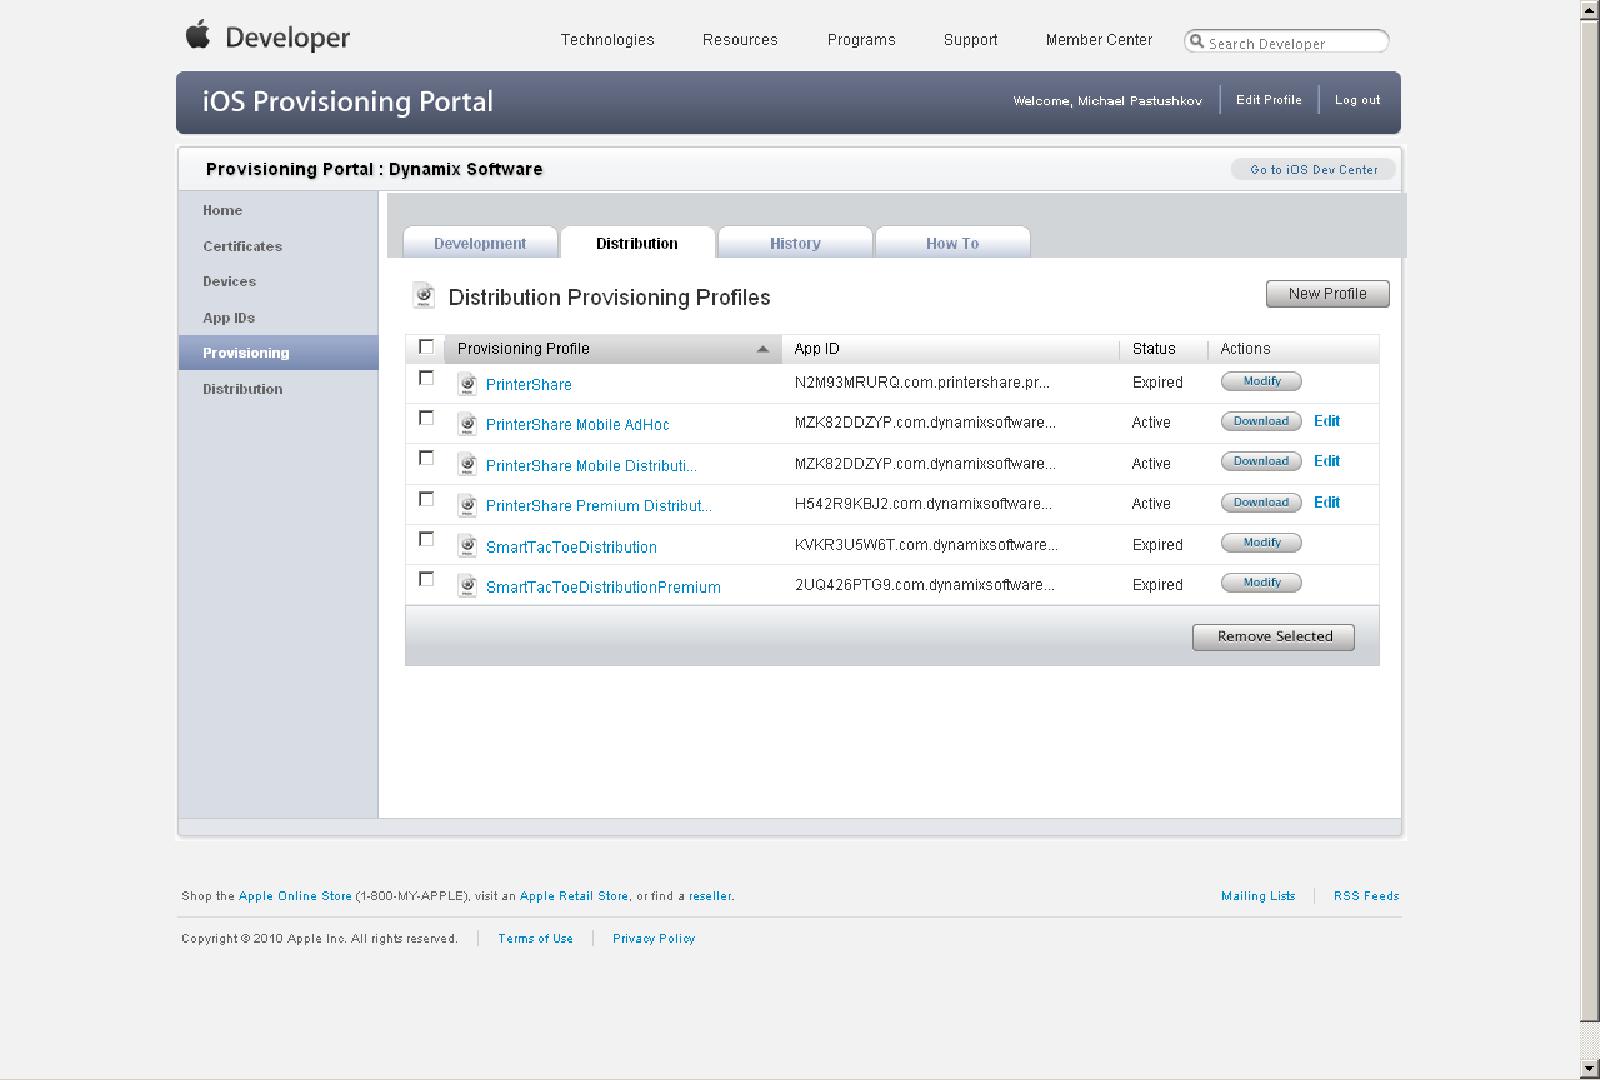Click the PrinterShare Mobile AdHoc profile icon
Screen dimensions: 1600x1080
467,424
